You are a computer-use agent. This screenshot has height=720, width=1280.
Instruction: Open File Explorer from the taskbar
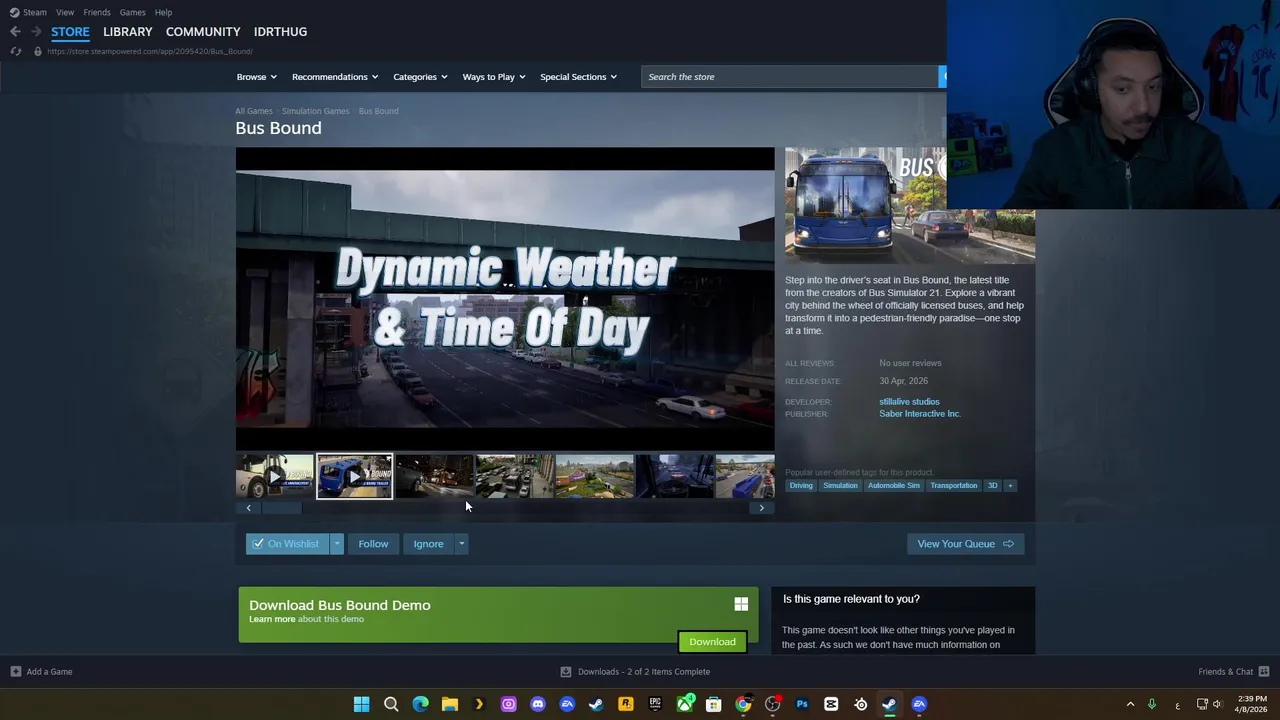point(450,704)
